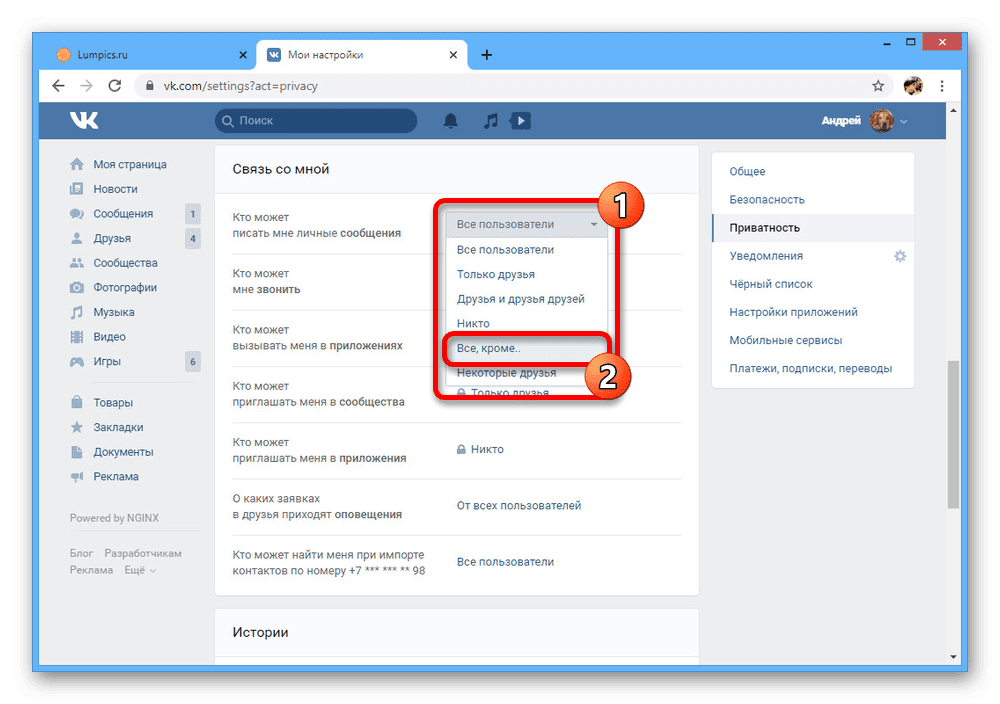Click the Музыка note icon in sidebar
1000x704 pixels.
[77, 312]
